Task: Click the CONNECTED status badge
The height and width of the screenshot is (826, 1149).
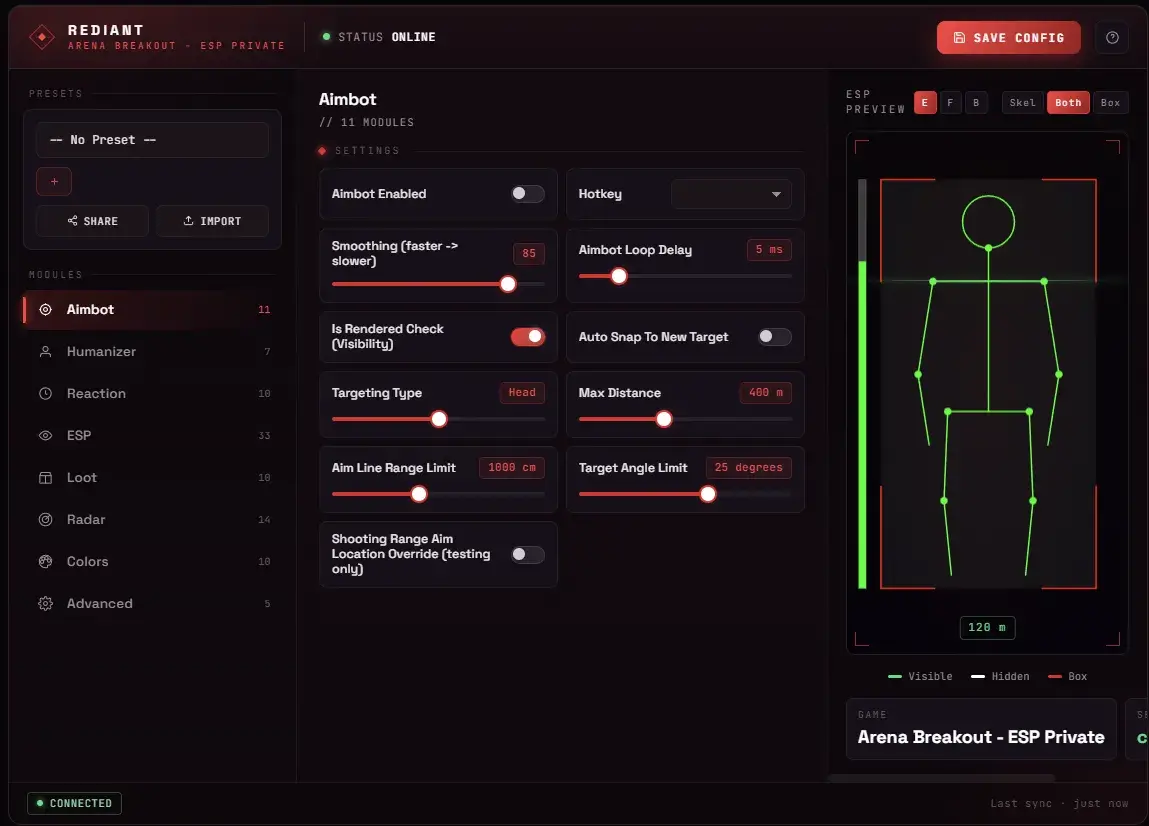Action: 74,803
